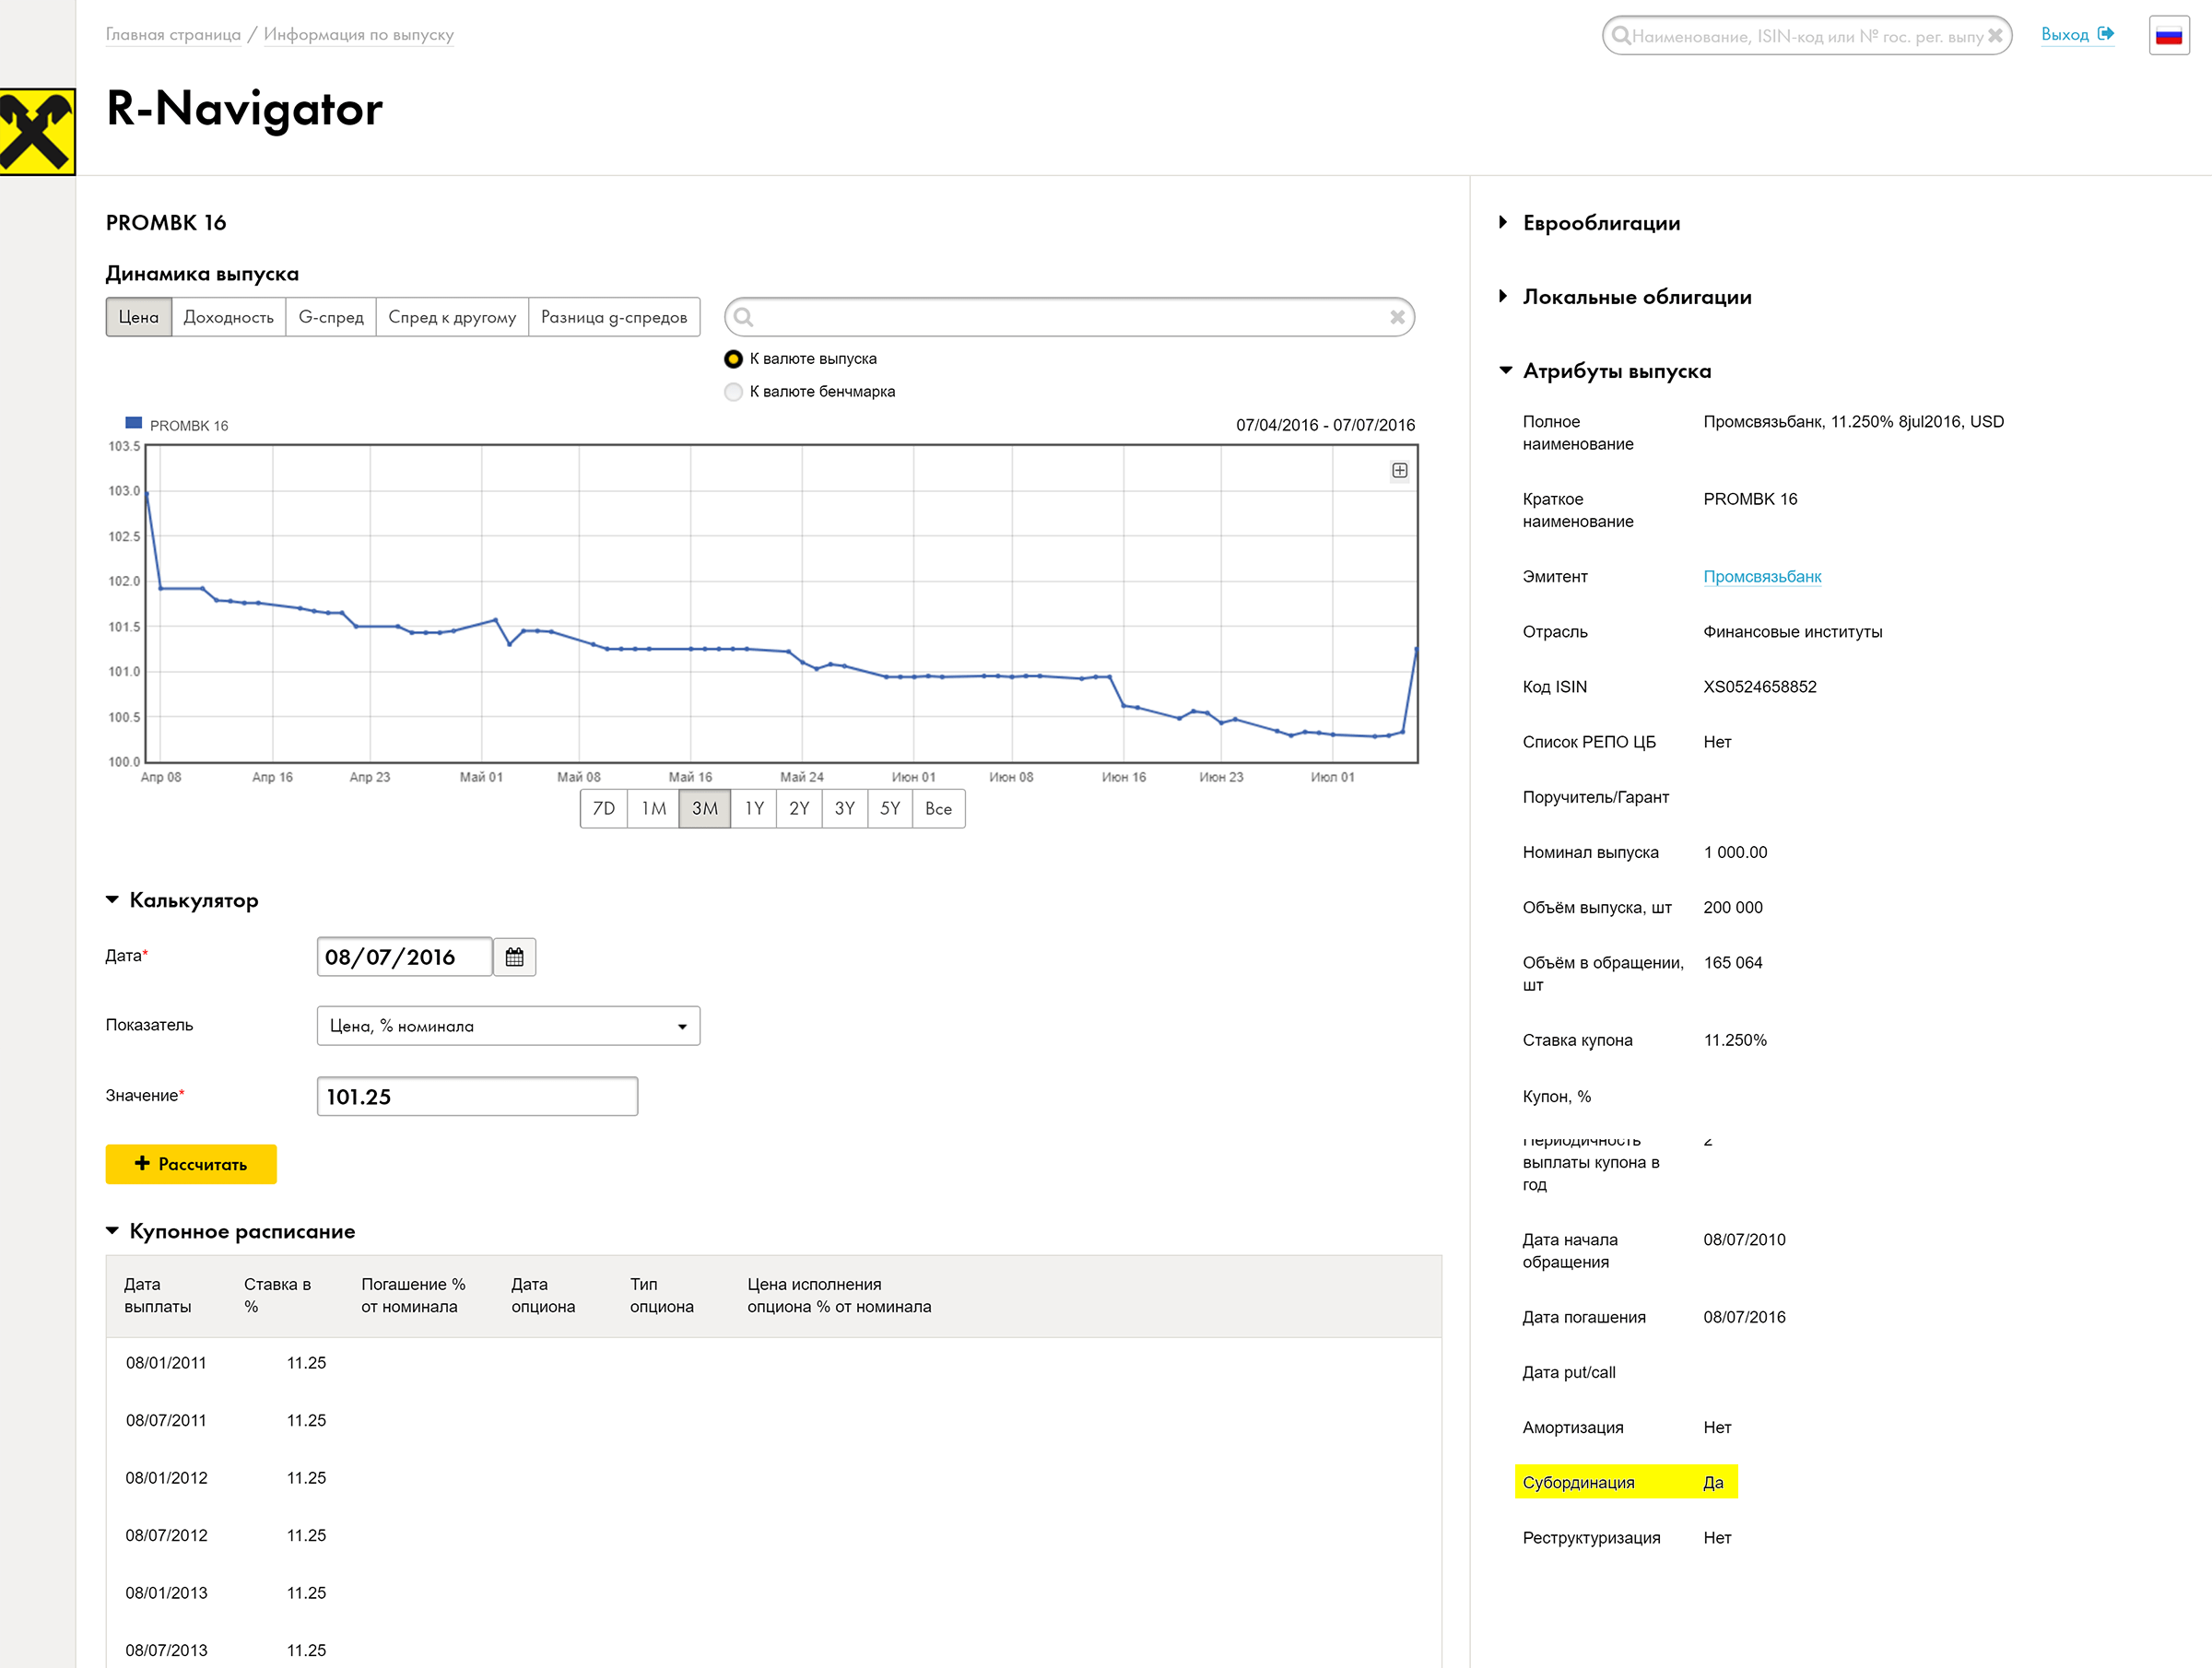
Task: Switch to the Цена tab
Action: 139,317
